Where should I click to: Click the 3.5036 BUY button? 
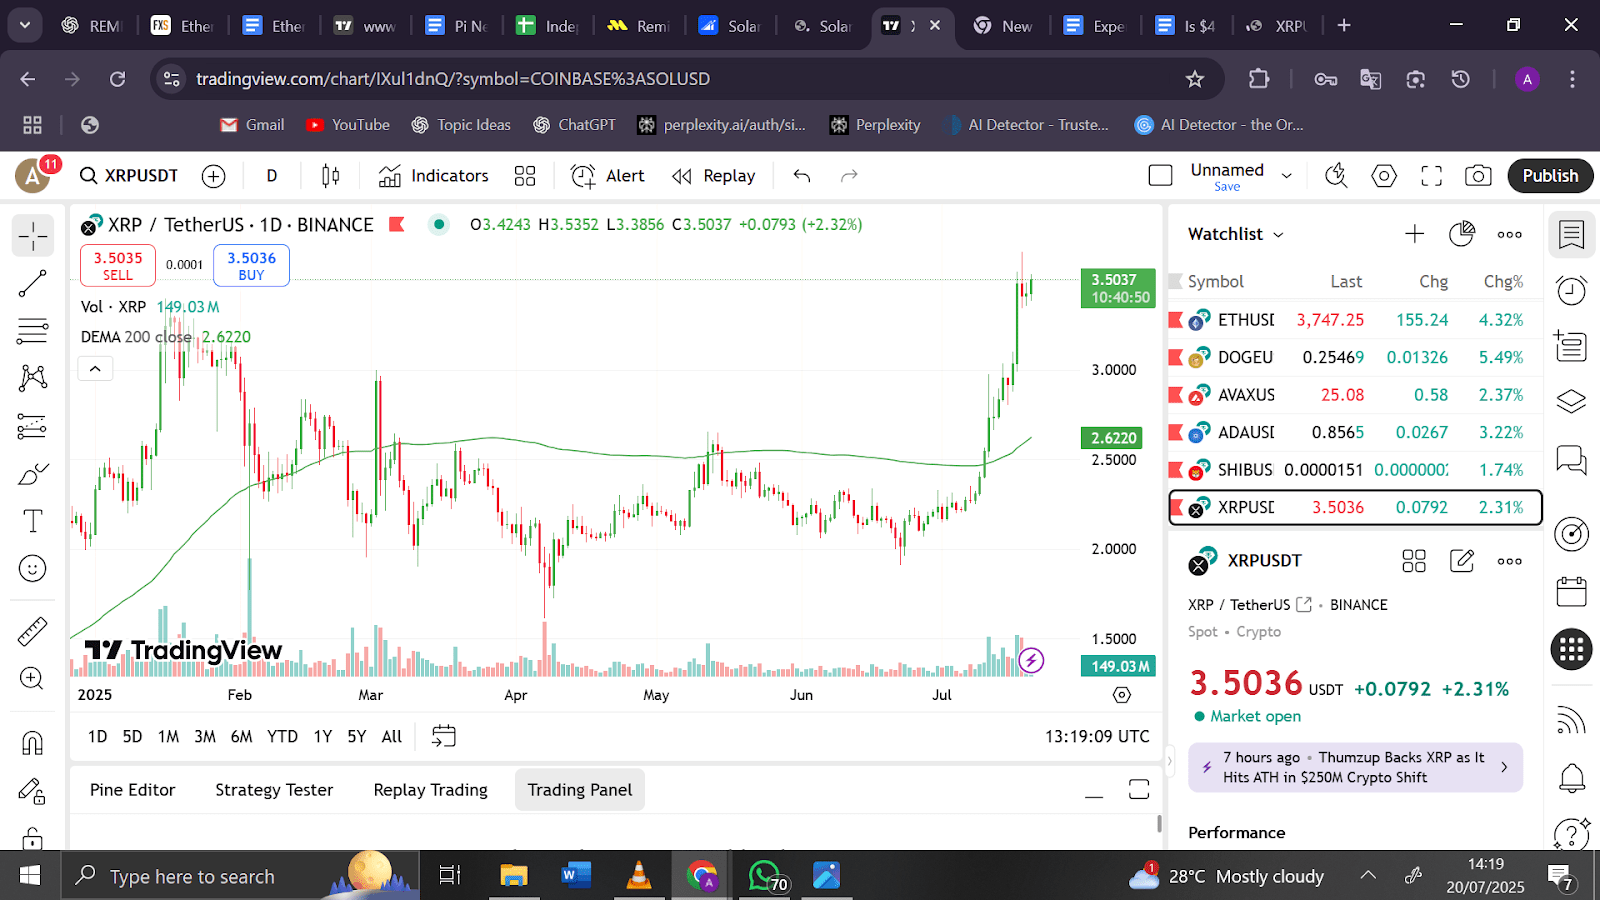251,265
